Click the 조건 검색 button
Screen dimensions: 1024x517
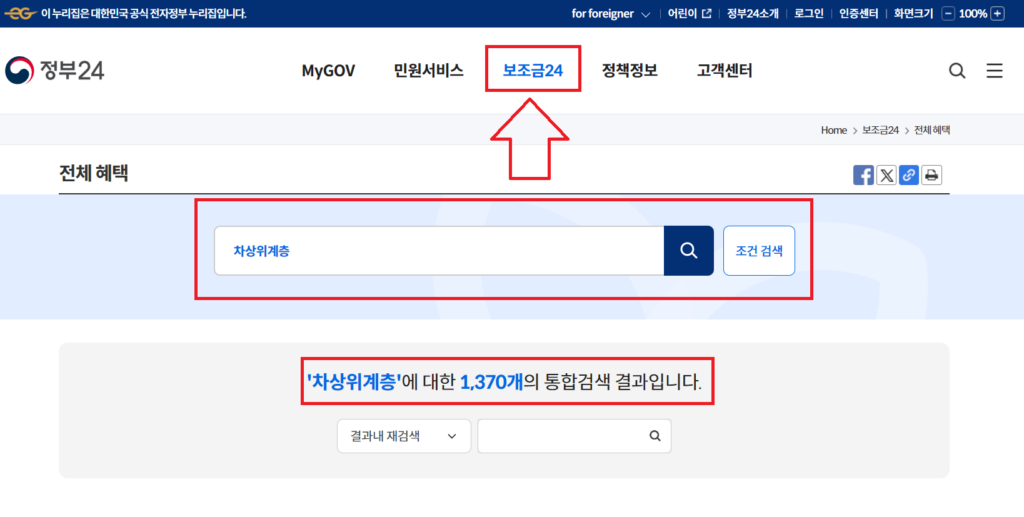[759, 250]
